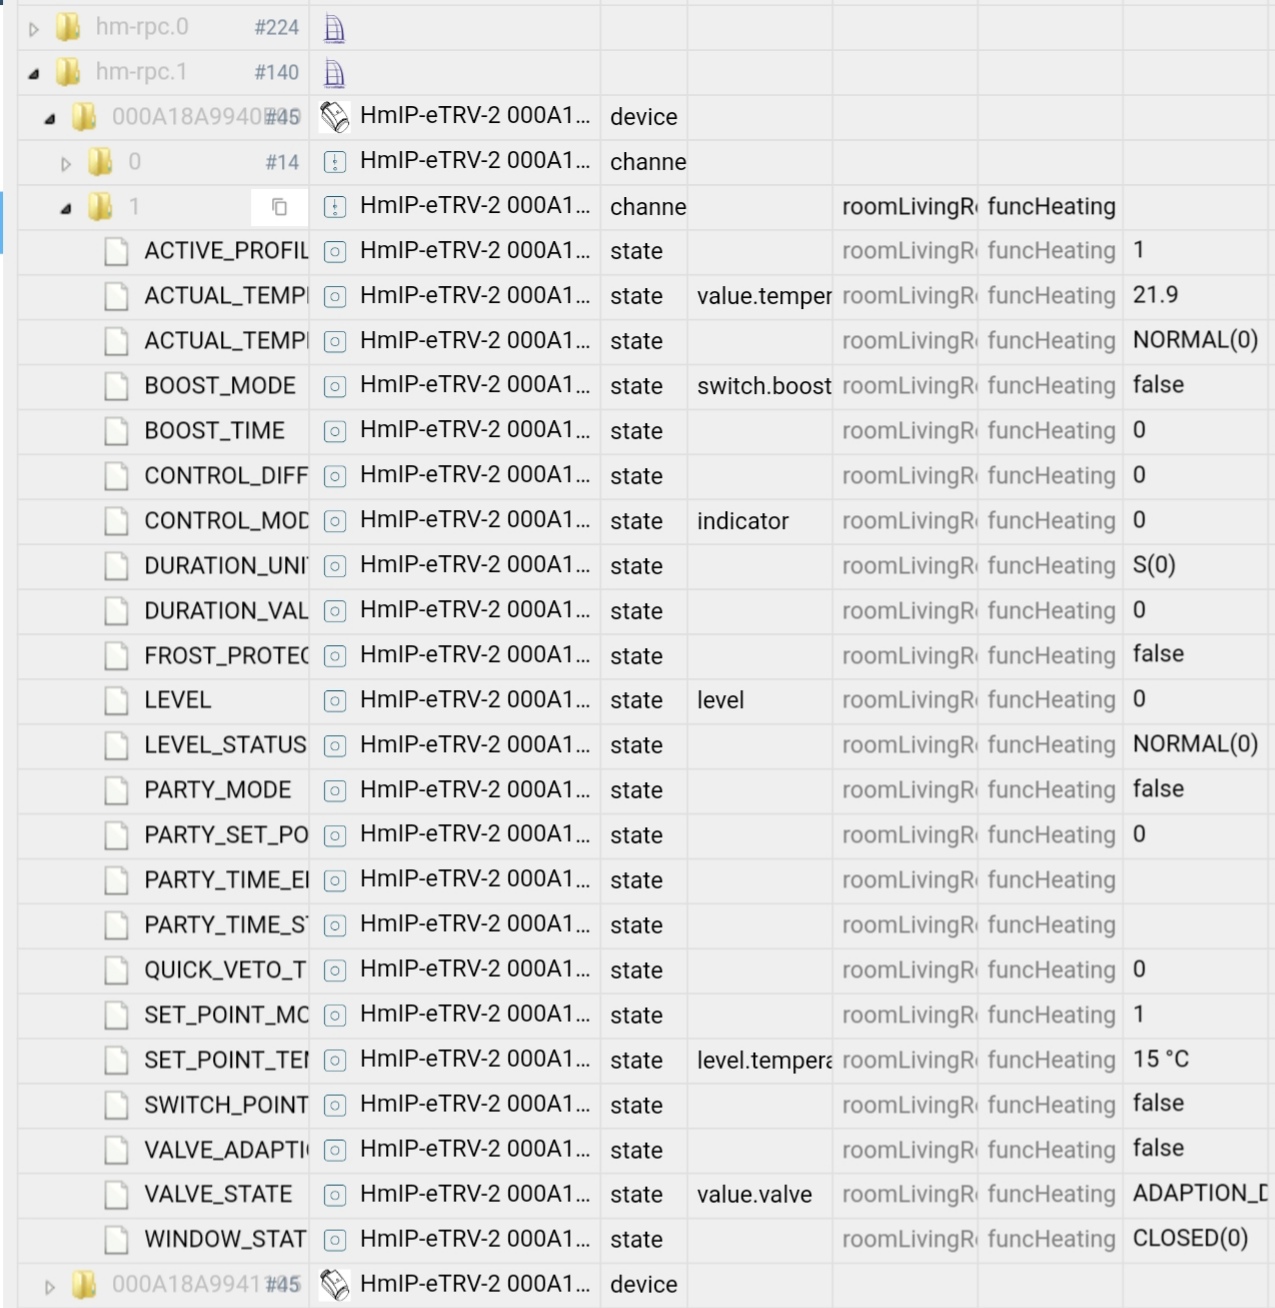This screenshot has width=1275, height=1308.
Task: Collapse channel 1 folder arrow
Action: tap(66, 208)
